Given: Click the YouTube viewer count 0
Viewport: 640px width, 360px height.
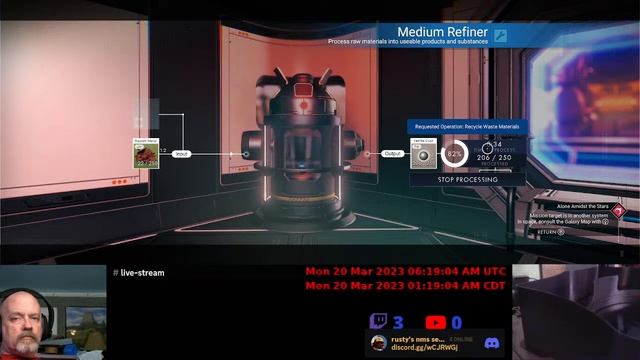Looking at the screenshot, I should [457, 323].
